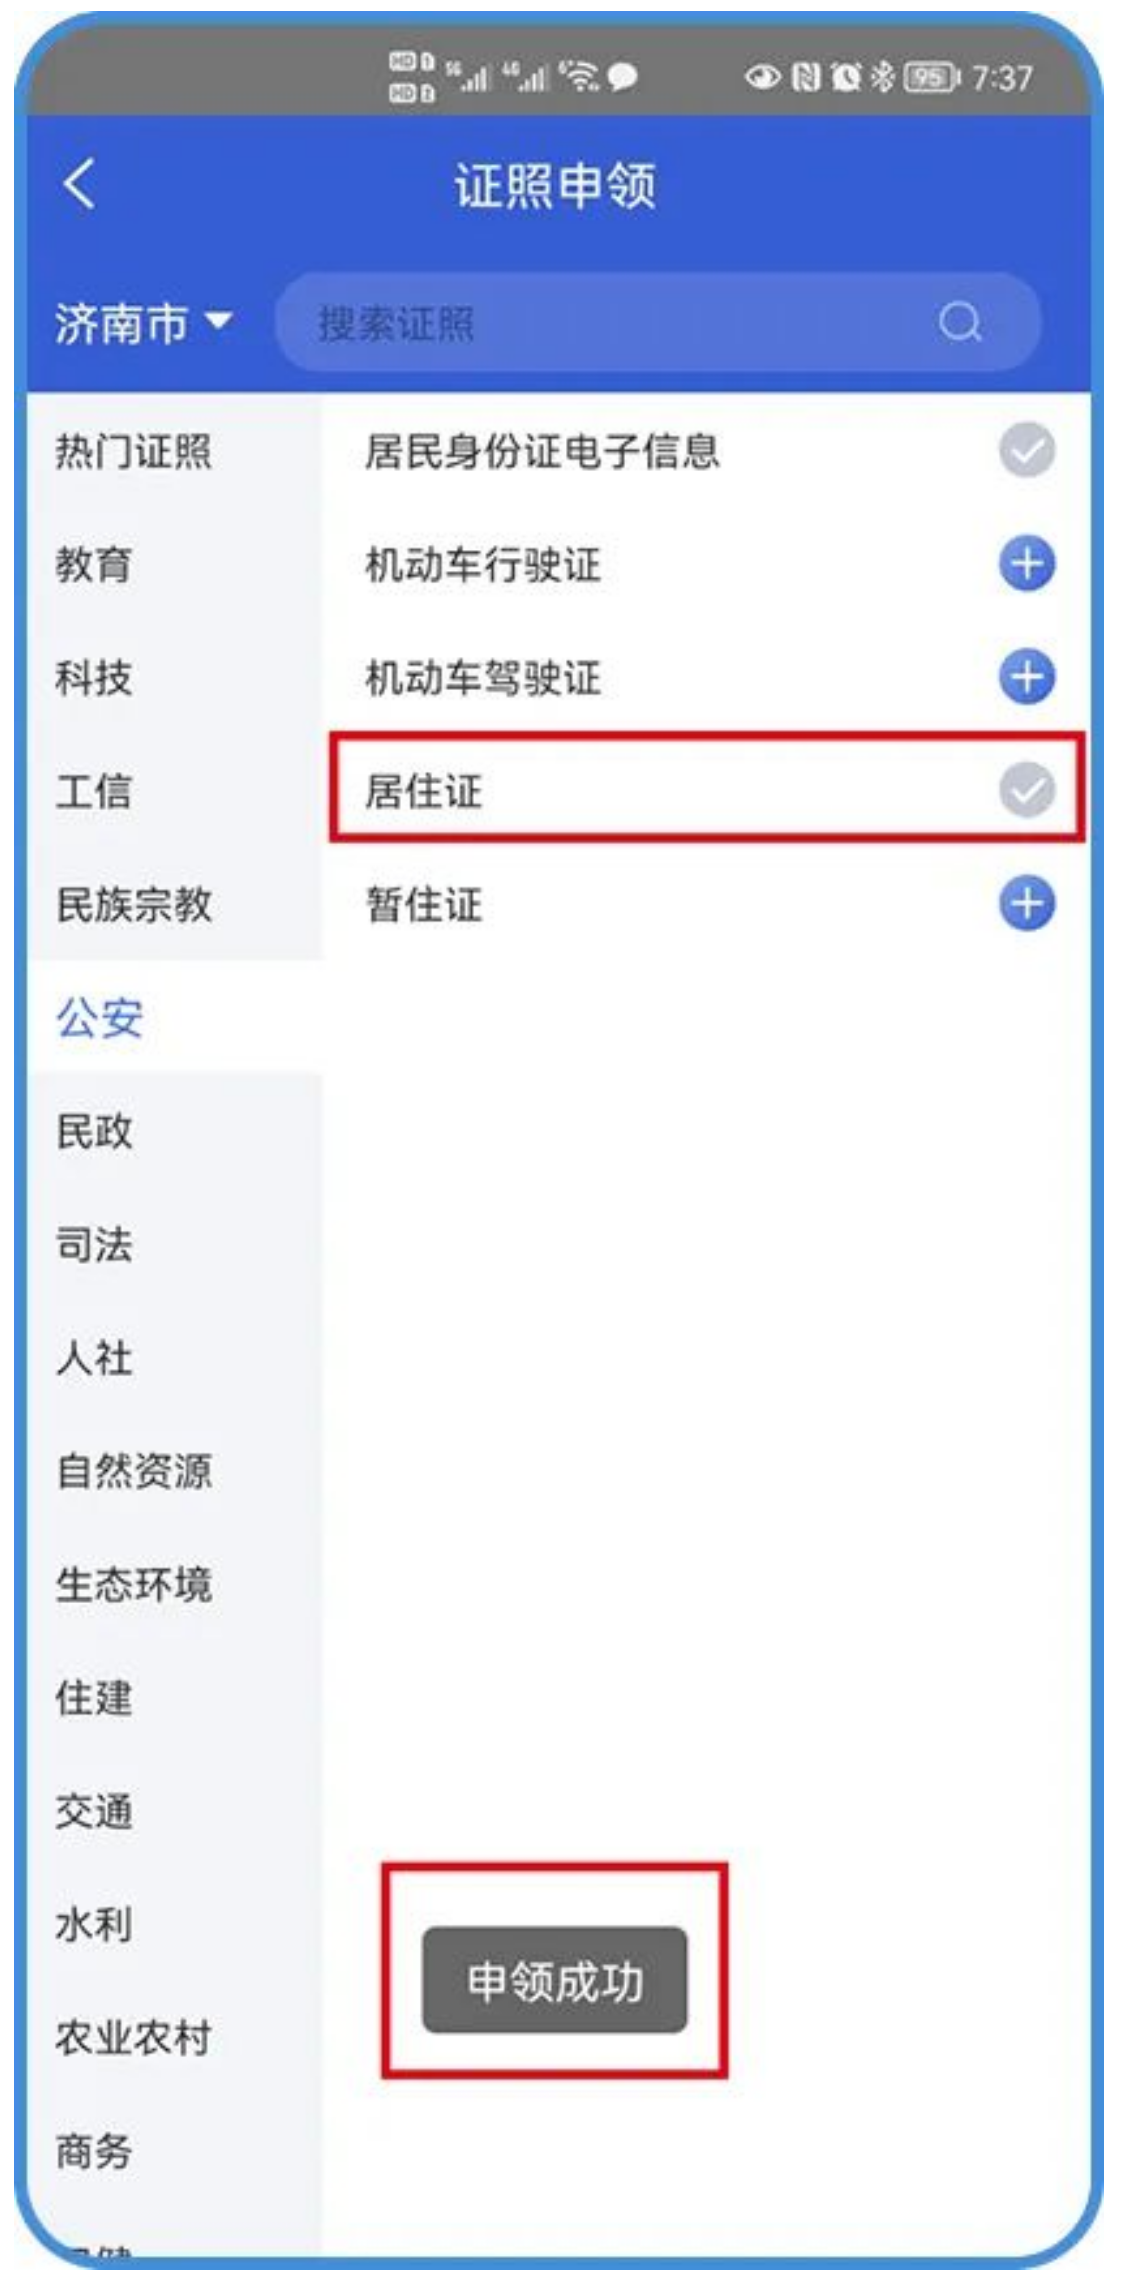The image size is (1121, 2291).
Task: Select the 交通 category
Action: tap(94, 1812)
